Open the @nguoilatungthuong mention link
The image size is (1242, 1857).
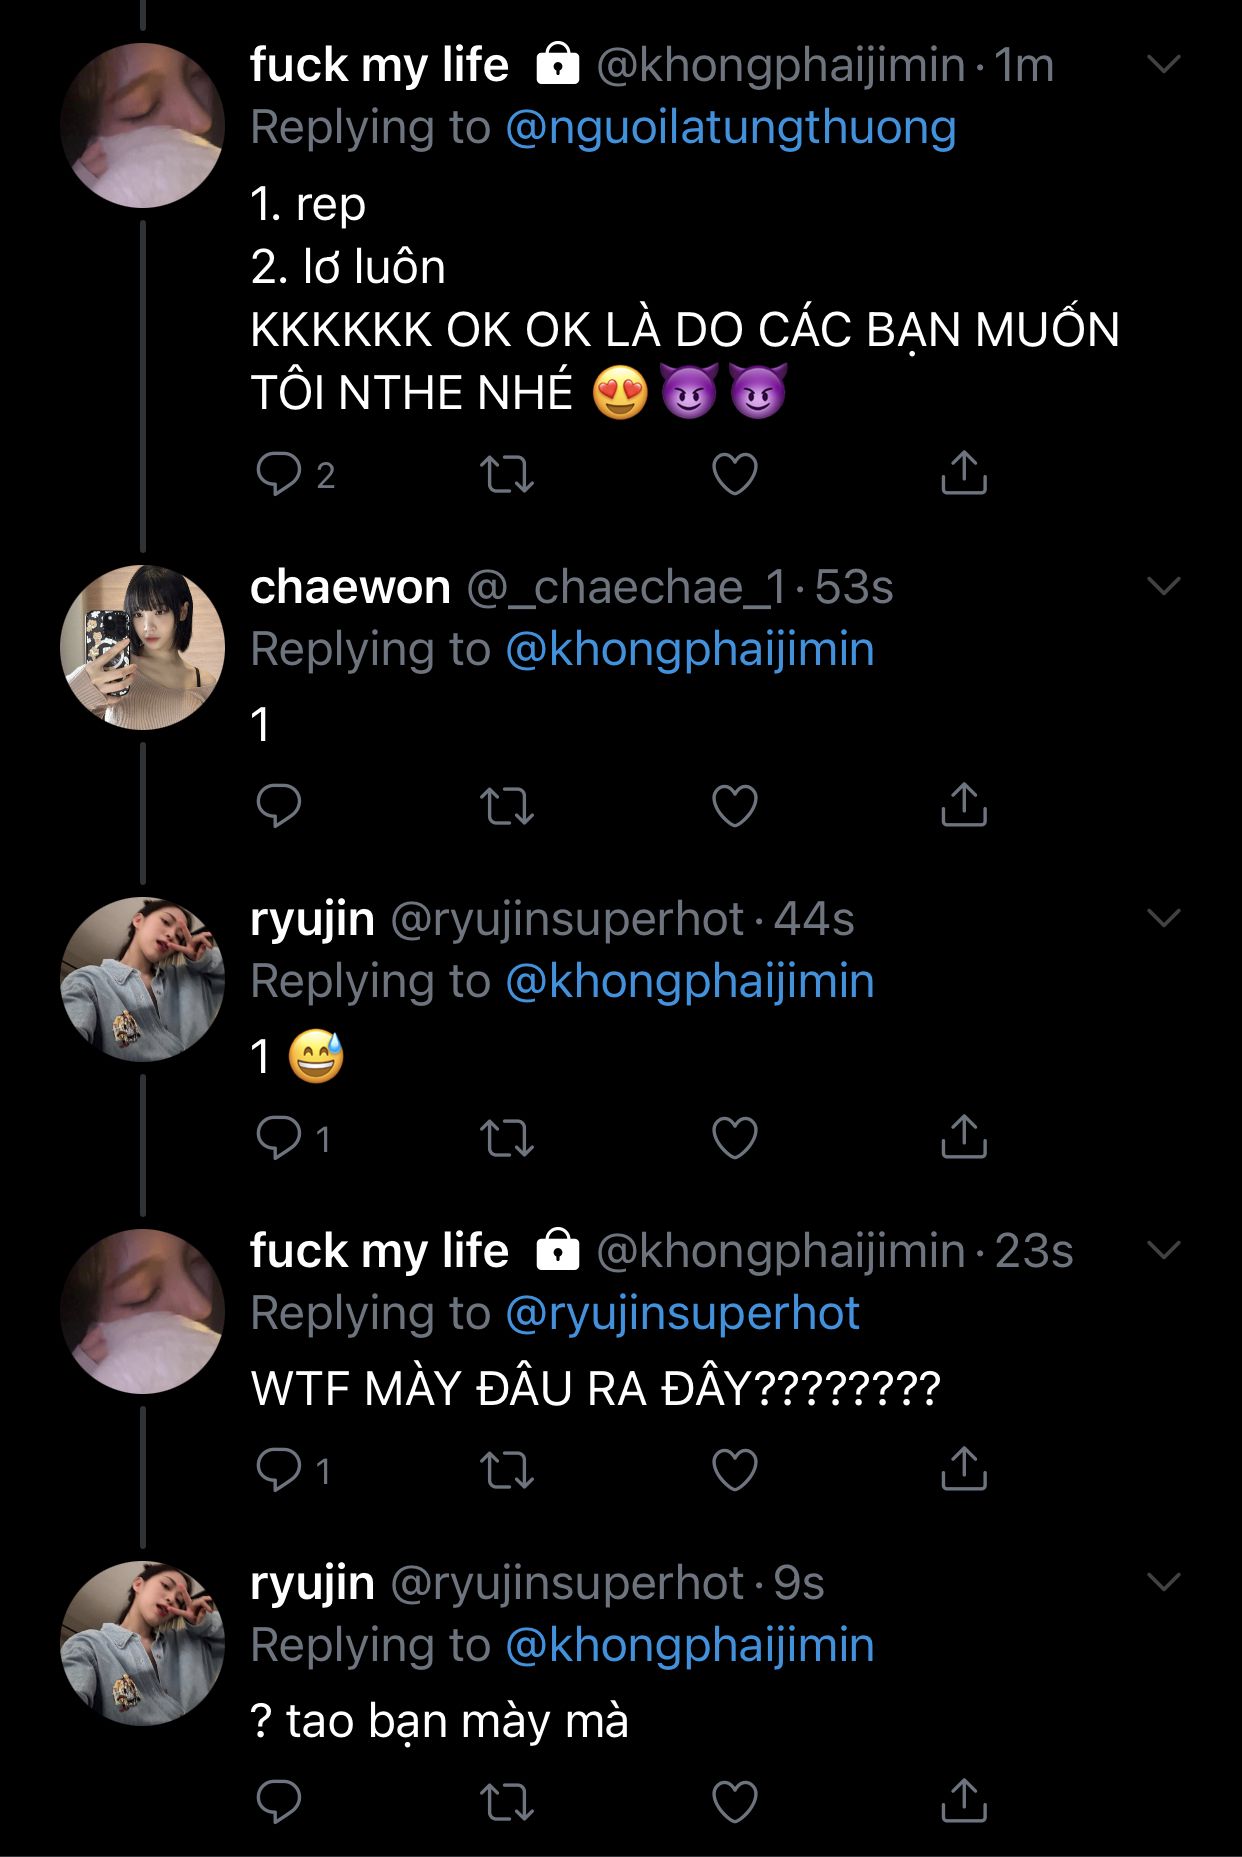pos(731,128)
